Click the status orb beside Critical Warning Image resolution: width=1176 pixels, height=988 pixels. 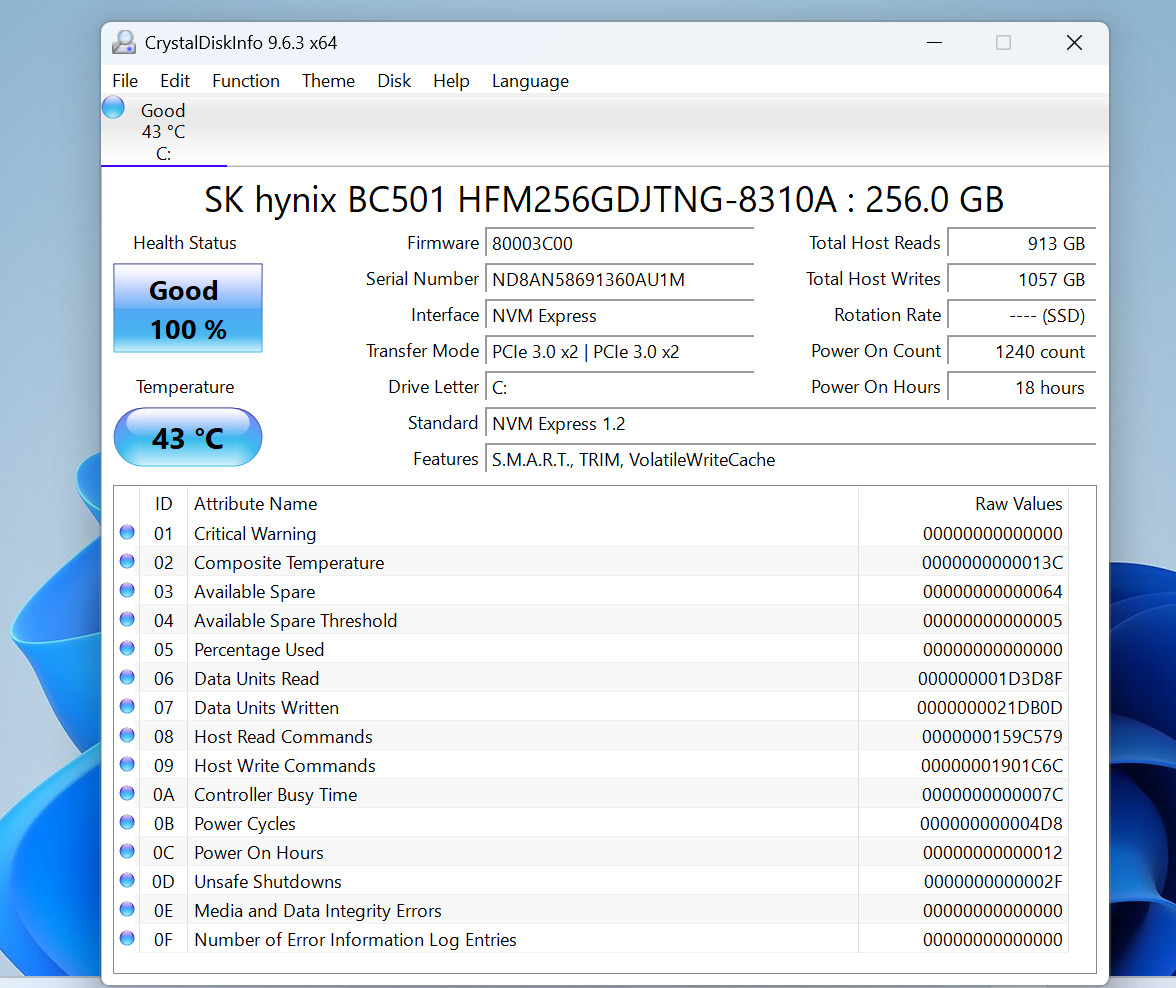[128, 533]
